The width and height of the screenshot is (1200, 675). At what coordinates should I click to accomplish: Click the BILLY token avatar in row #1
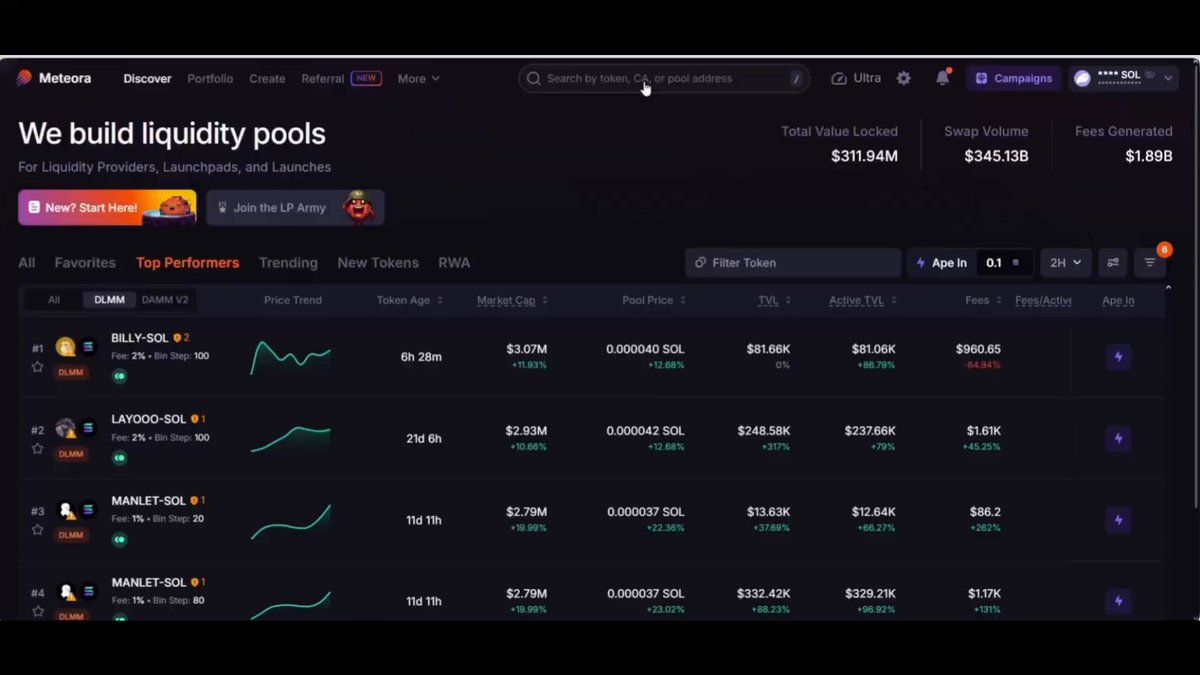66,347
